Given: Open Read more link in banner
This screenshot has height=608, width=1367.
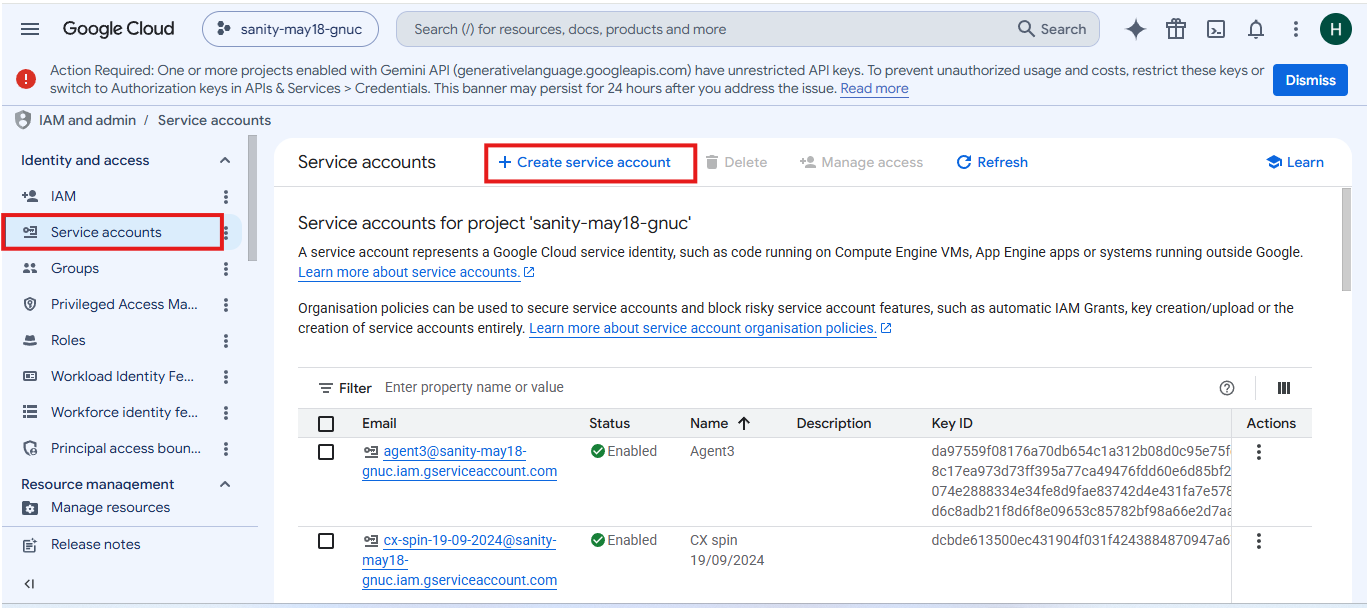Looking at the screenshot, I should click(874, 88).
